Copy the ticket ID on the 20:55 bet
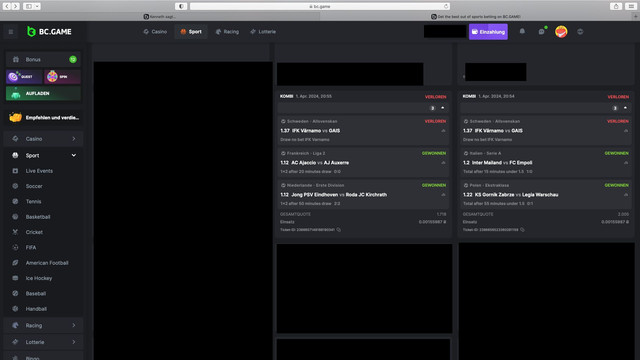 pyautogui.click(x=338, y=230)
